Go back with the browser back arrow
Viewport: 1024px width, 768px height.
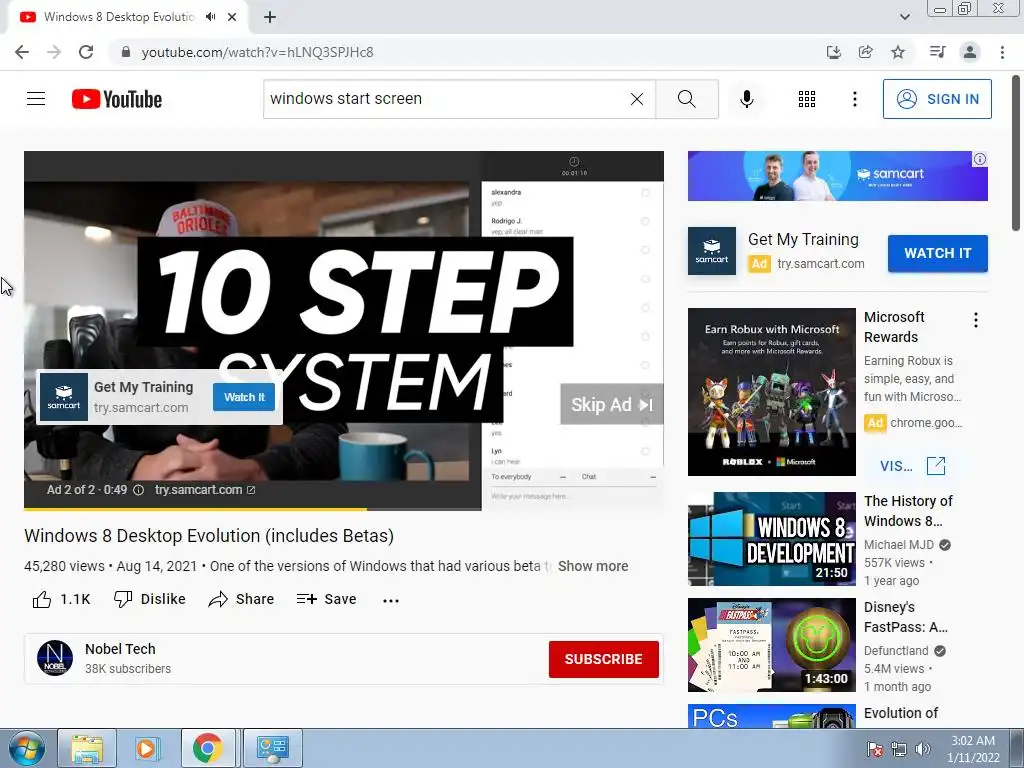point(22,52)
